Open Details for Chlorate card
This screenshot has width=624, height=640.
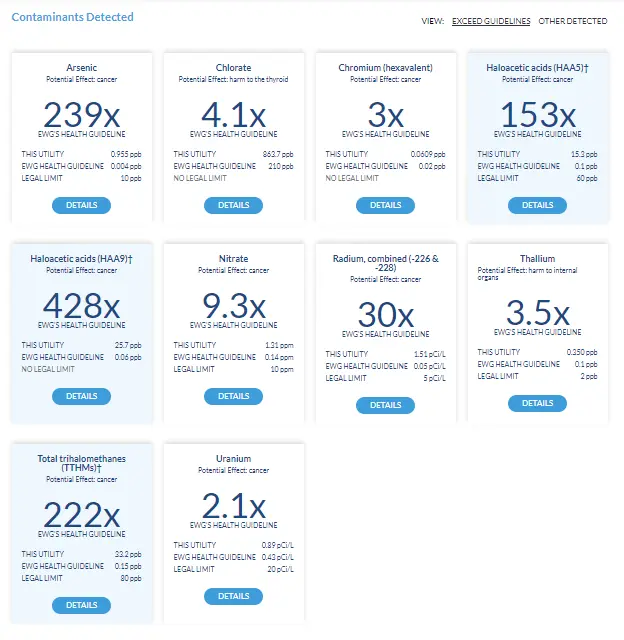coord(233,205)
